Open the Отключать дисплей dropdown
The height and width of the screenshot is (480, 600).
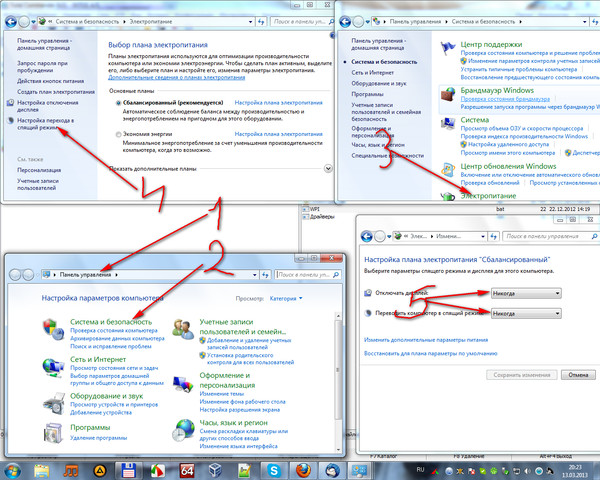tap(527, 294)
